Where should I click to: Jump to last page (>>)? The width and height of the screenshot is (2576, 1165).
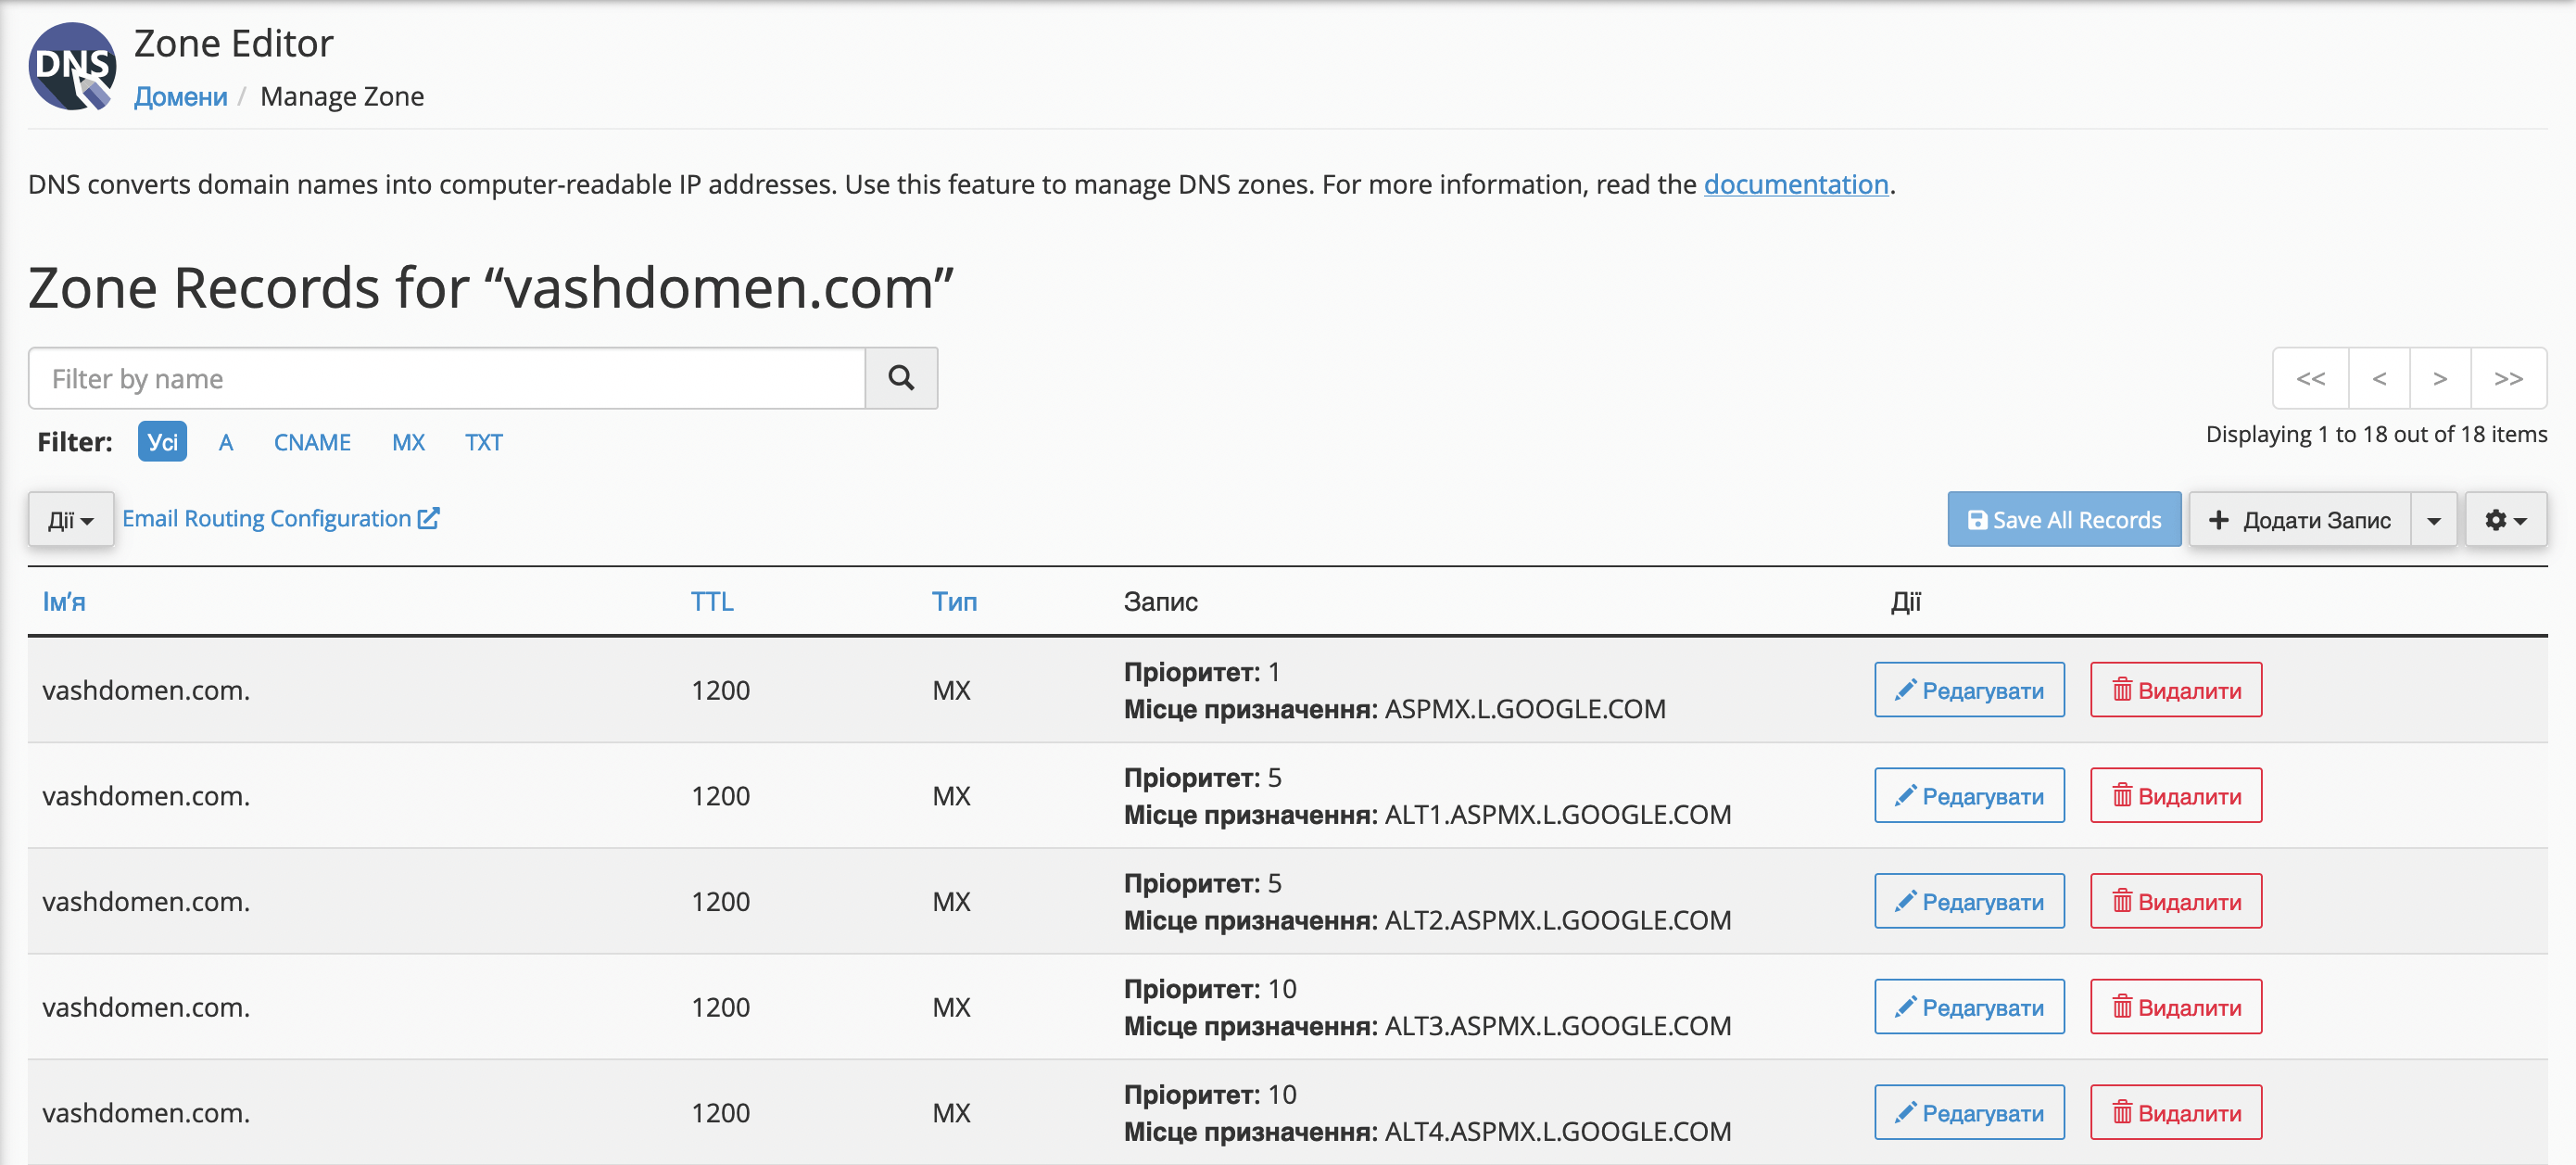click(2508, 378)
